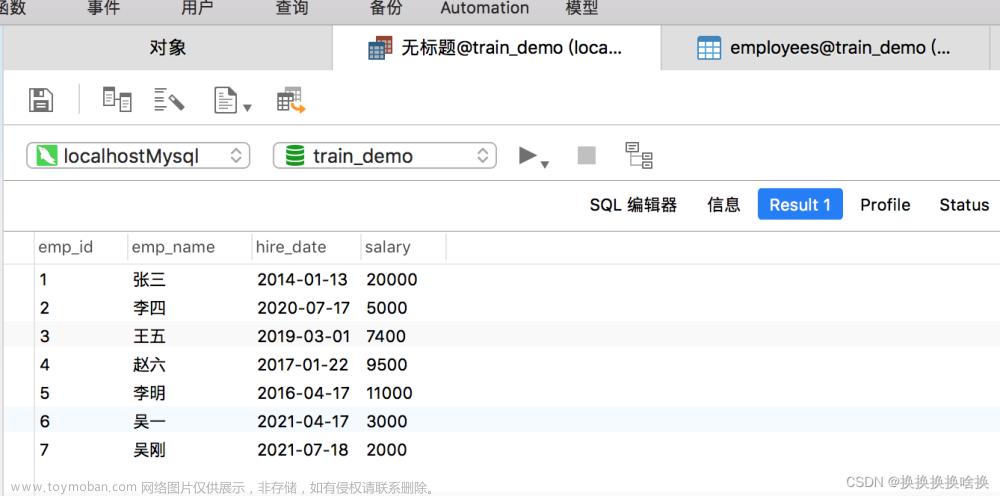Click the emp_name column header
This screenshot has height=496, width=1000.
tap(190, 247)
